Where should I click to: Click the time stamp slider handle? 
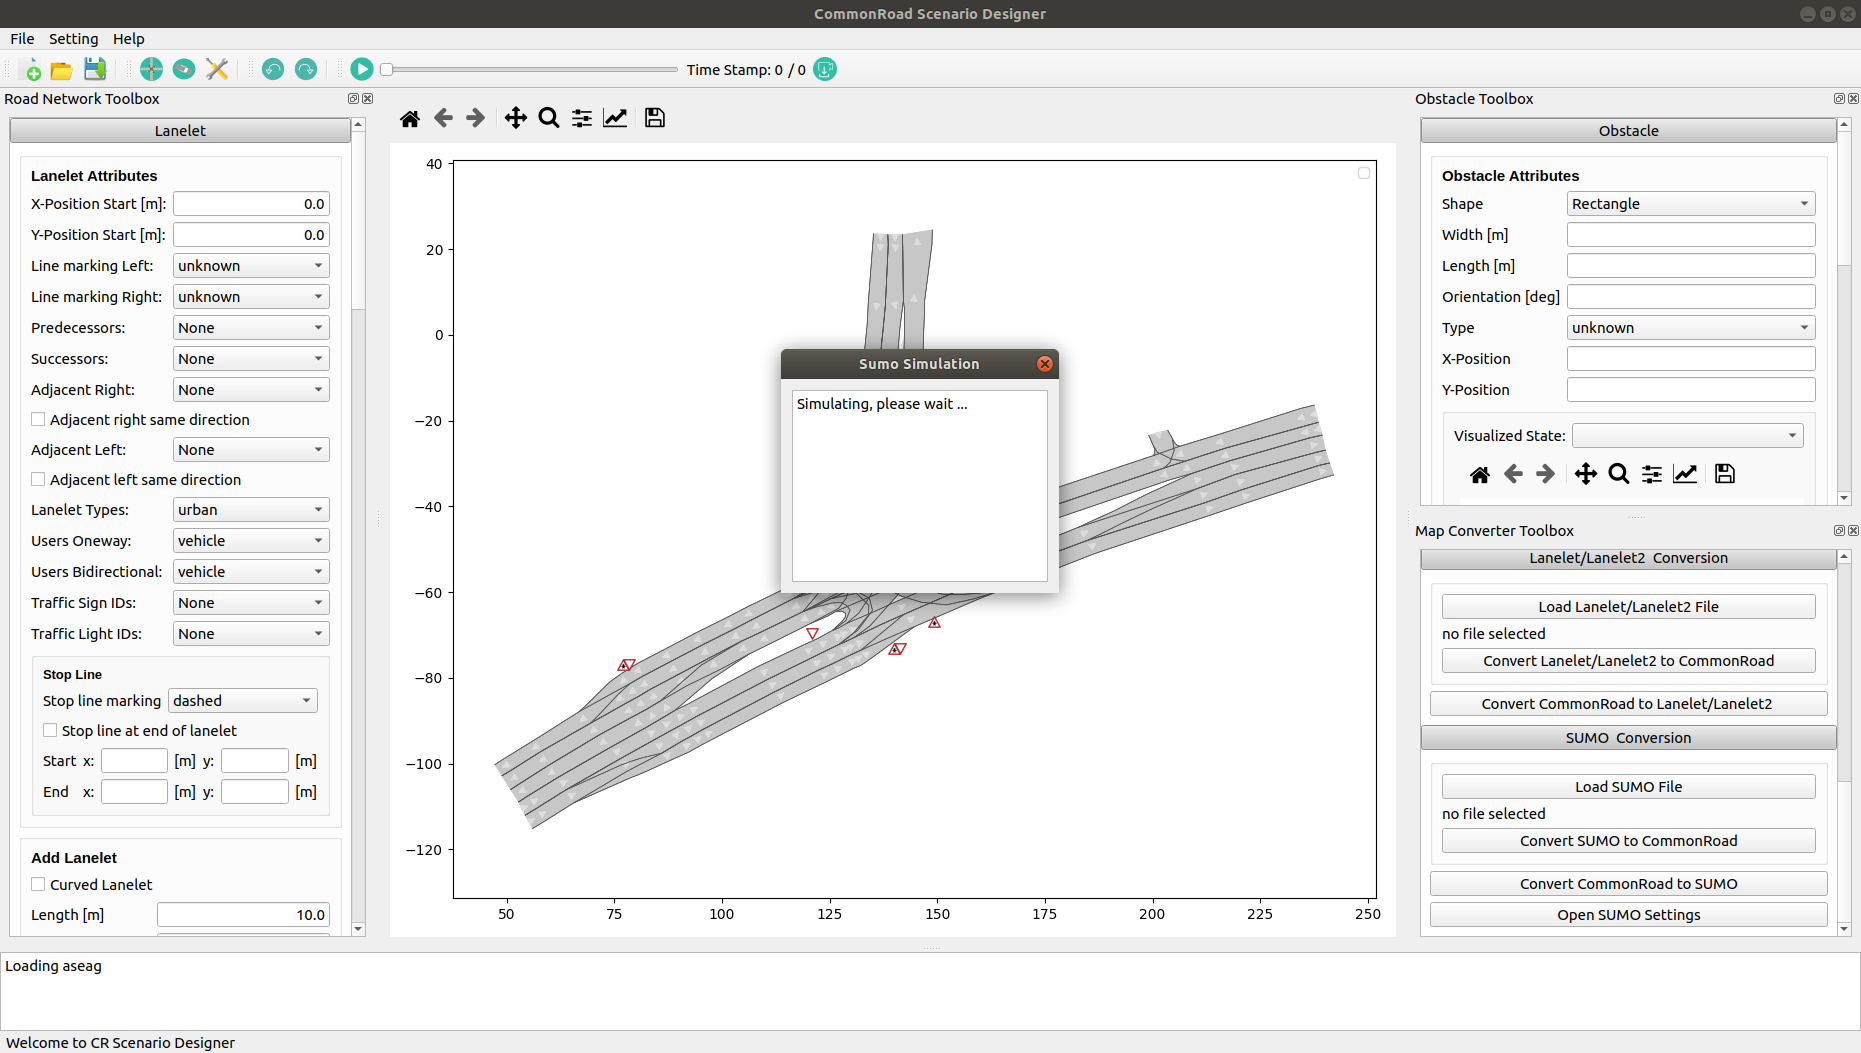pos(387,70)
